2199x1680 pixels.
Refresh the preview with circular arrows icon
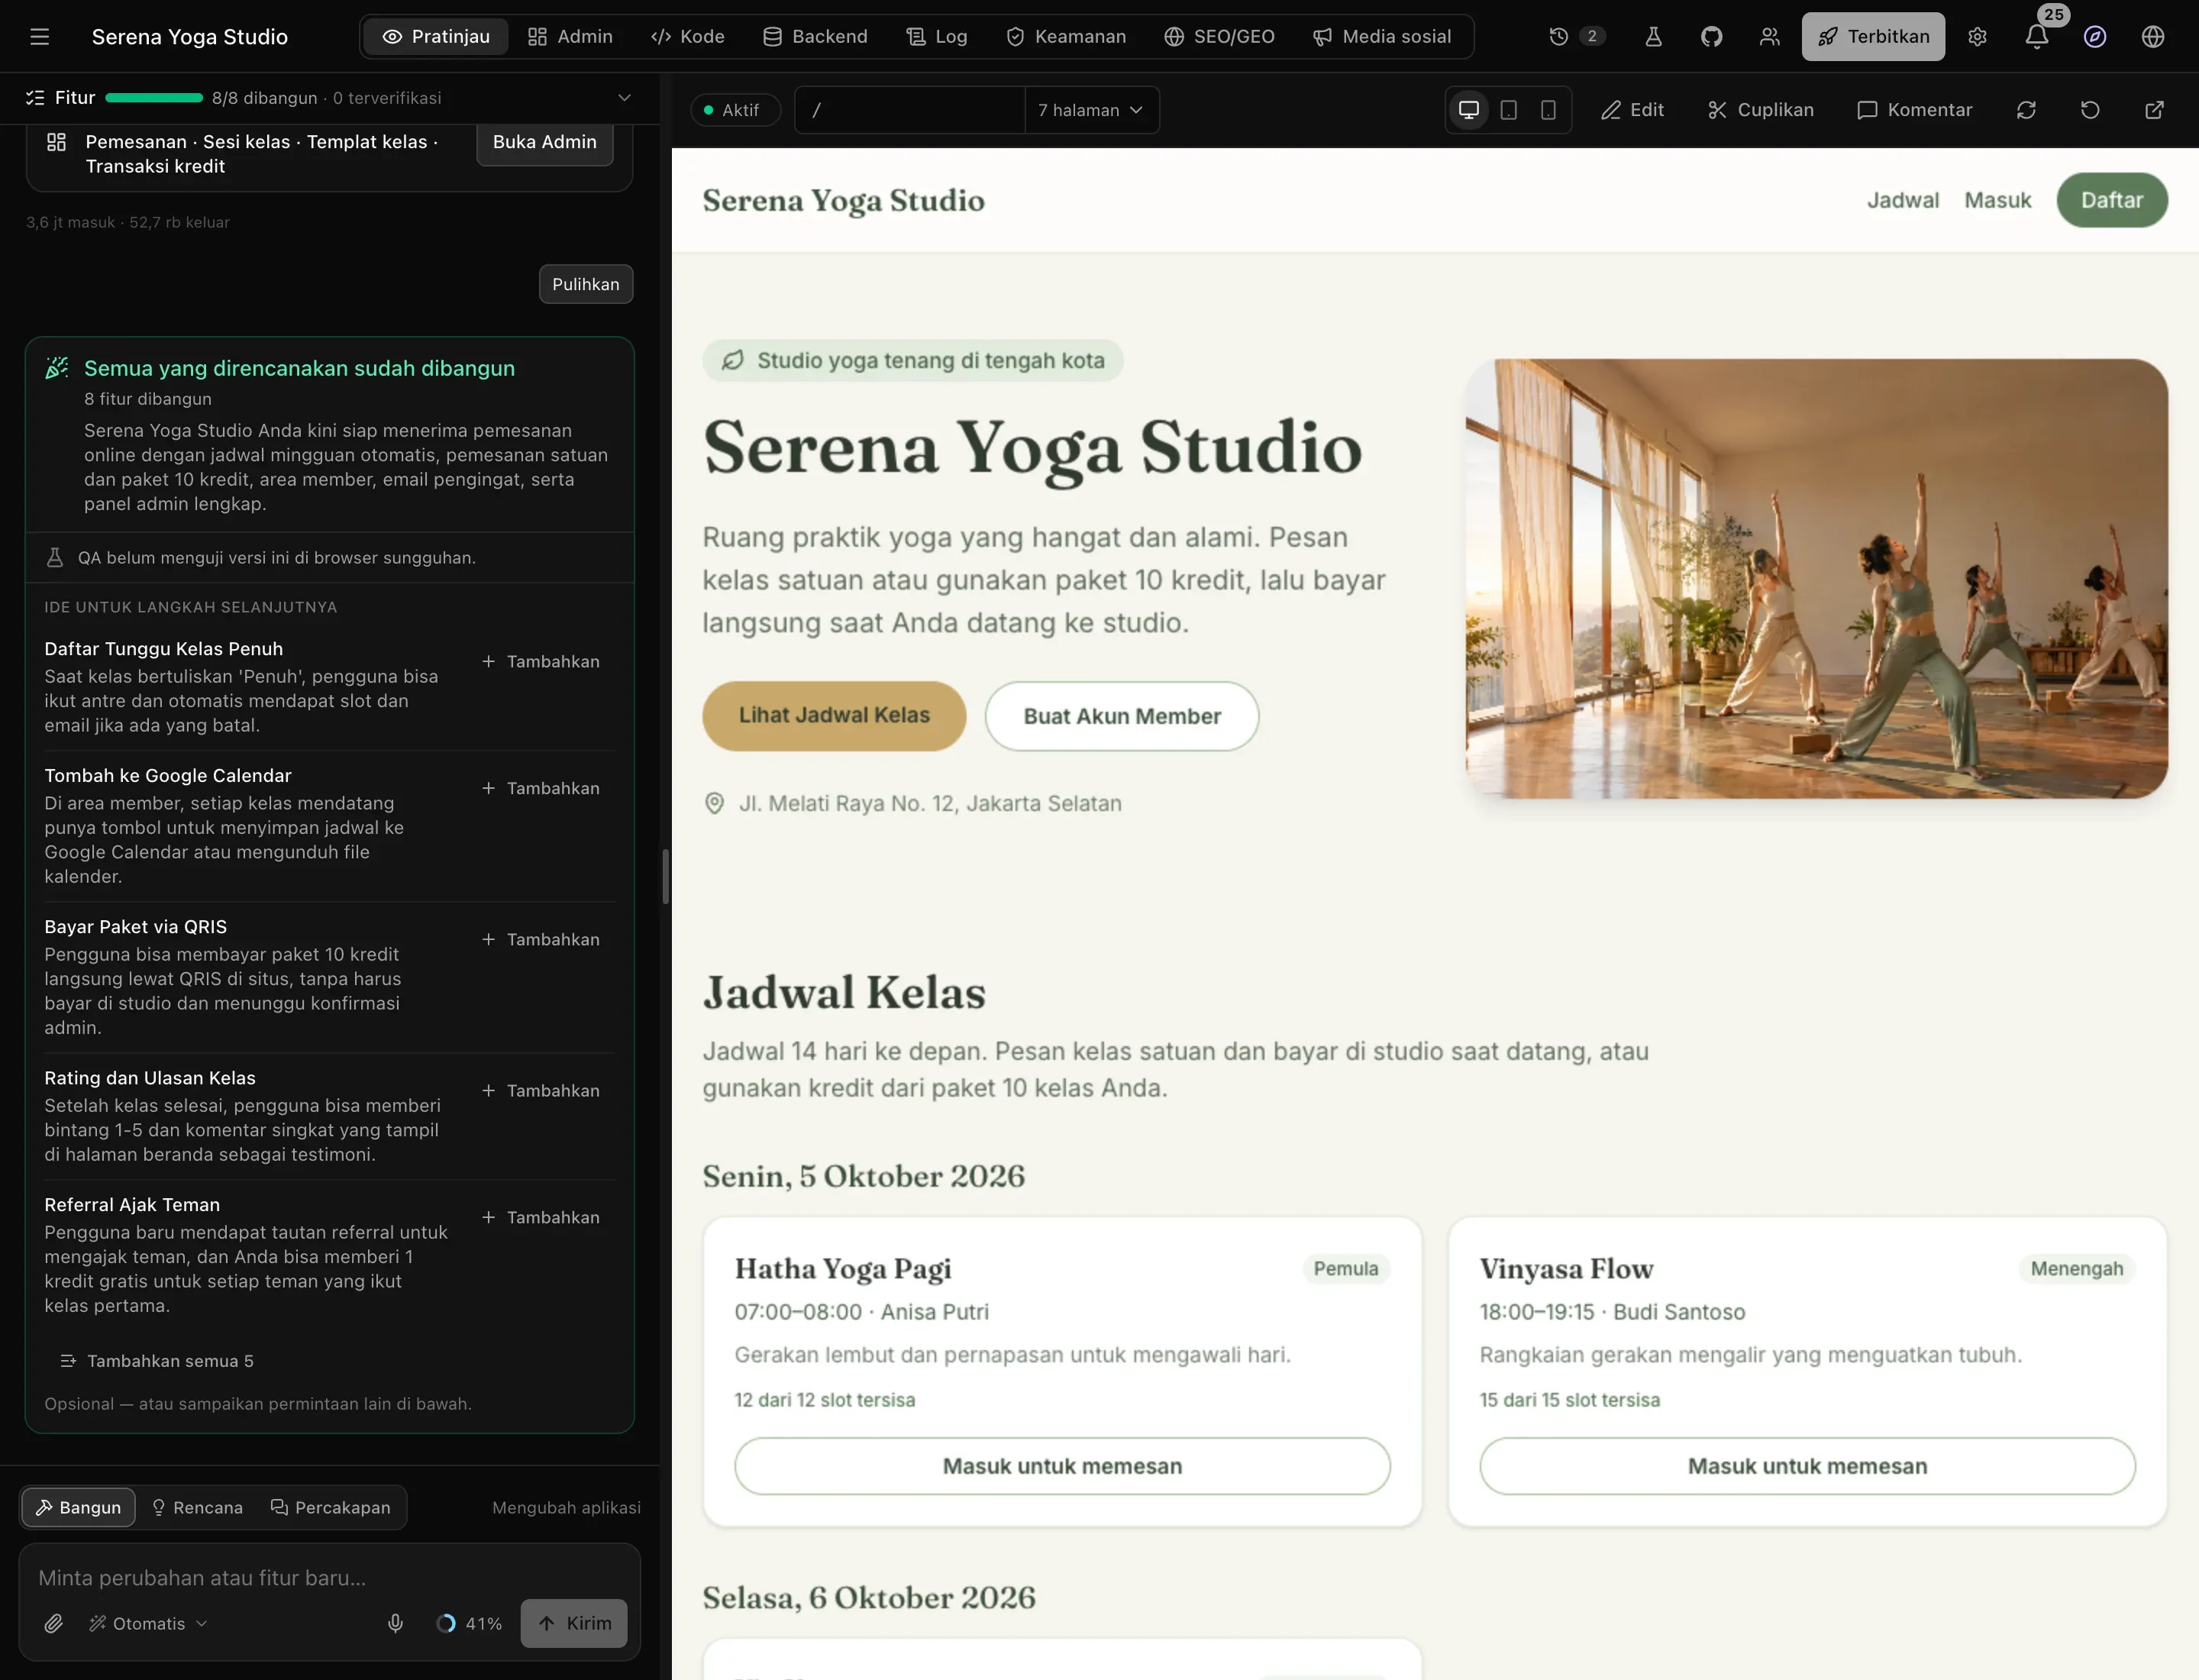tap(2026, 110)
